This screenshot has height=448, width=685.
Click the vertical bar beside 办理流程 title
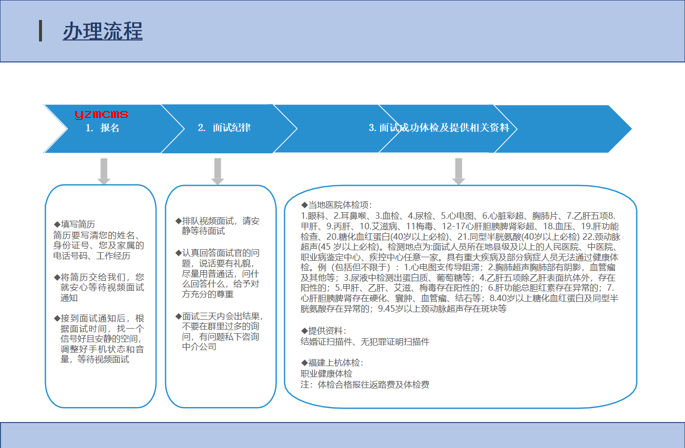point(41,31)
